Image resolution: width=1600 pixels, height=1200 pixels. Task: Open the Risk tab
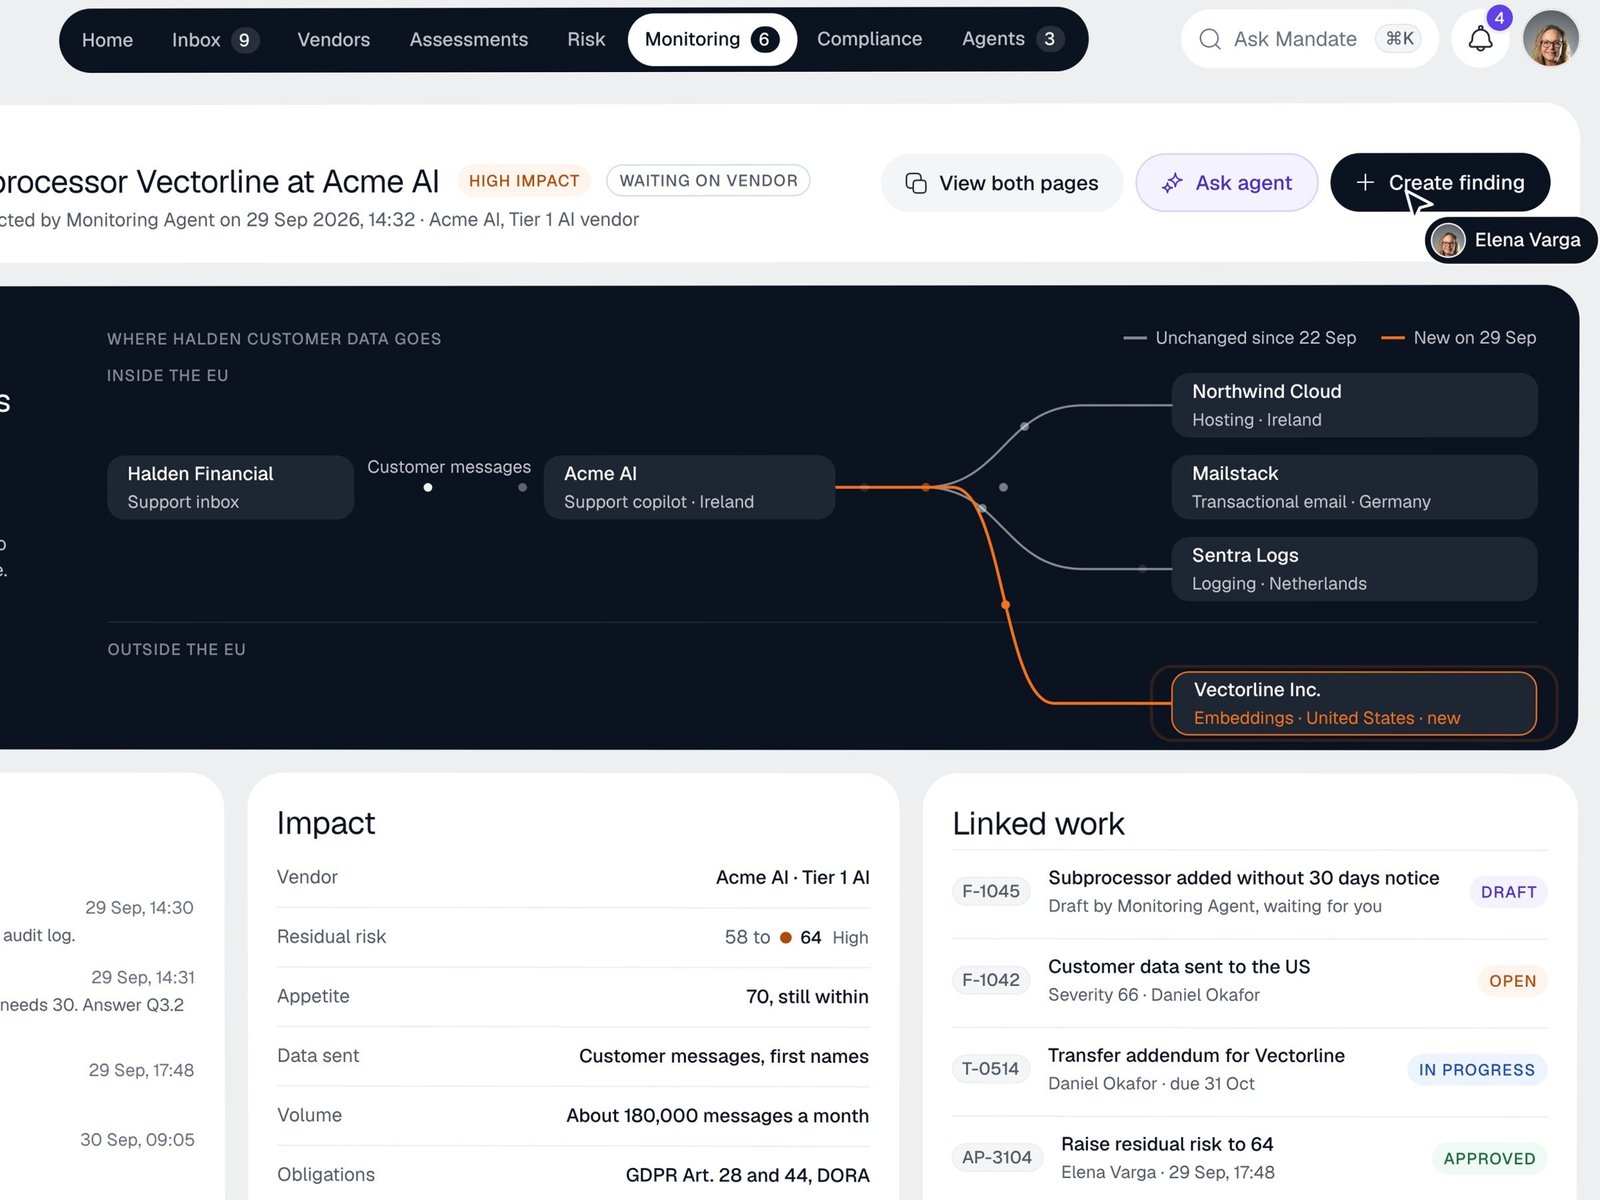point(586,40)
